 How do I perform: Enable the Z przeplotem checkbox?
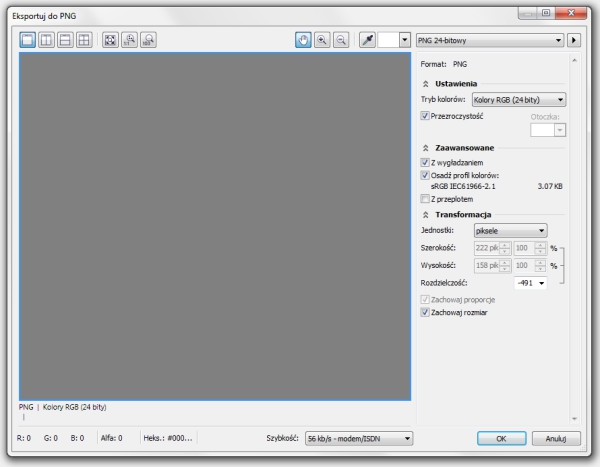(x=425, y=198)
